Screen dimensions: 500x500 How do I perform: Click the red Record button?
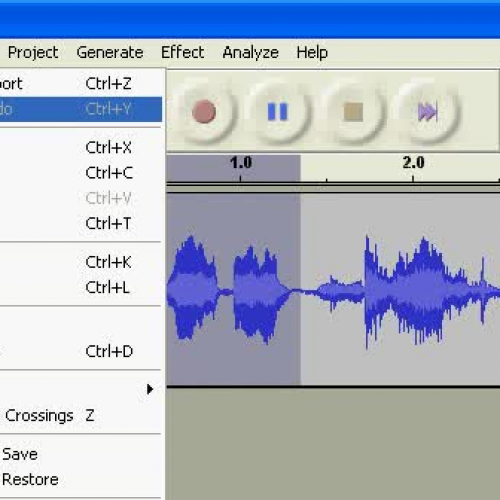coord(204,111)
